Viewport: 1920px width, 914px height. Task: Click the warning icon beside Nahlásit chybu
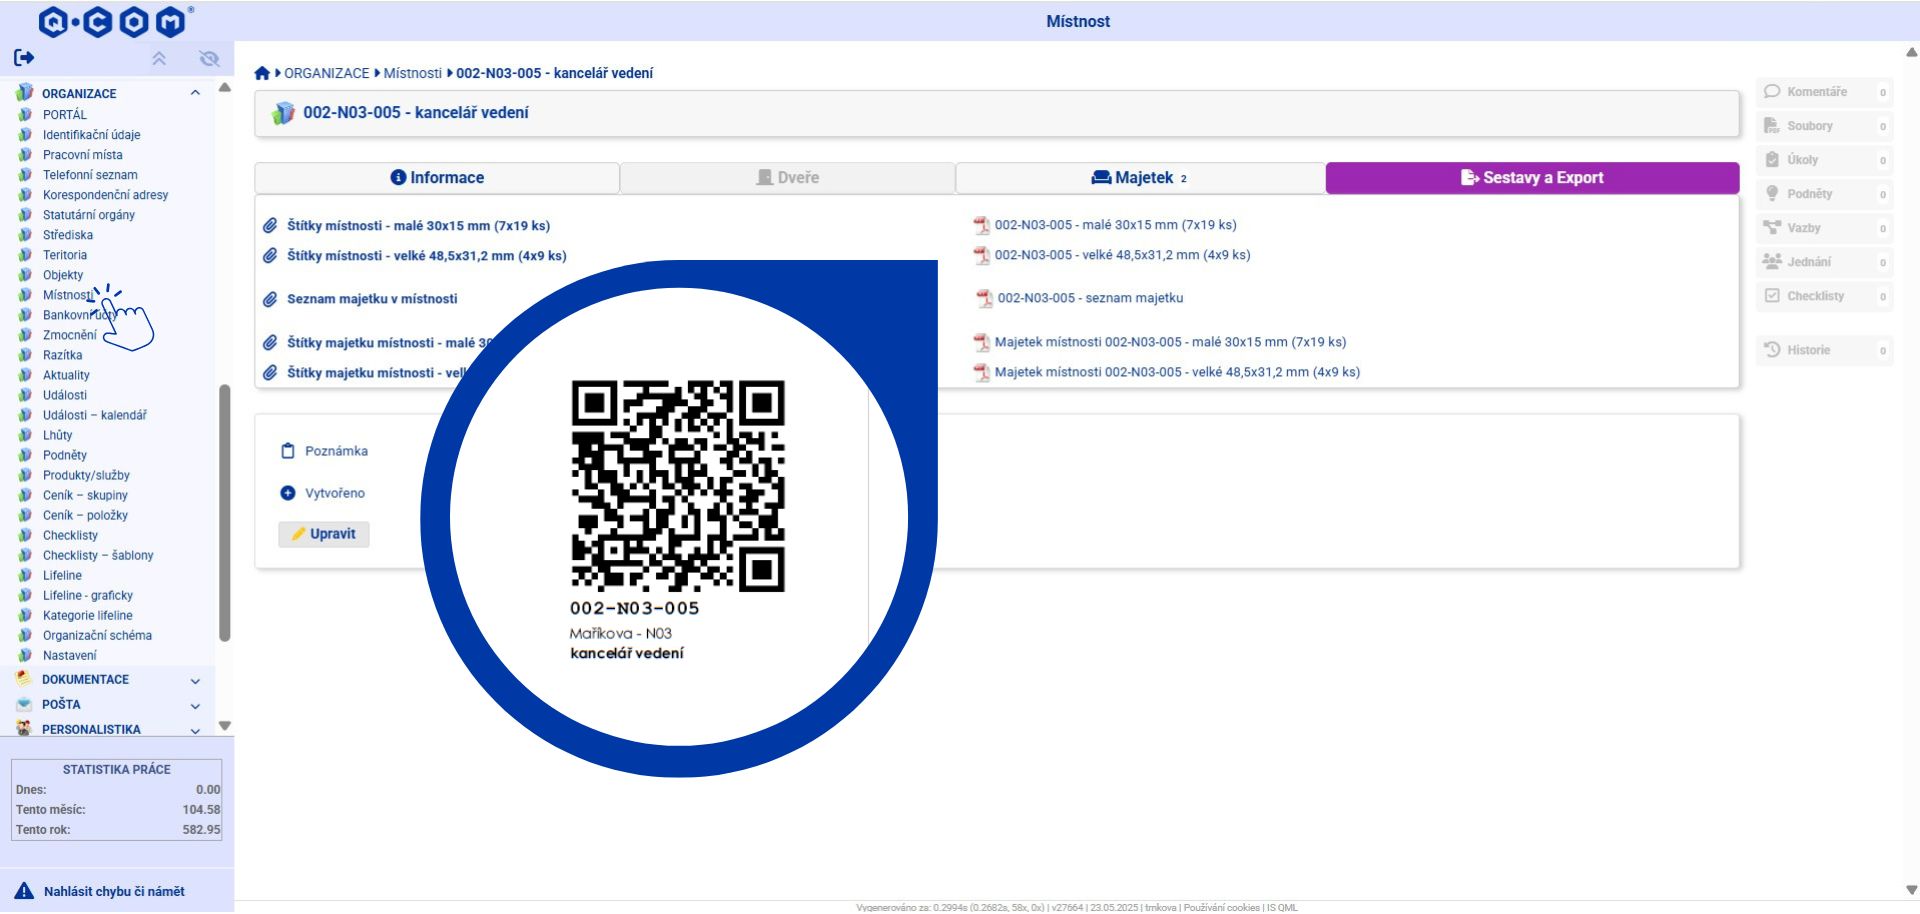click(24, 891)
